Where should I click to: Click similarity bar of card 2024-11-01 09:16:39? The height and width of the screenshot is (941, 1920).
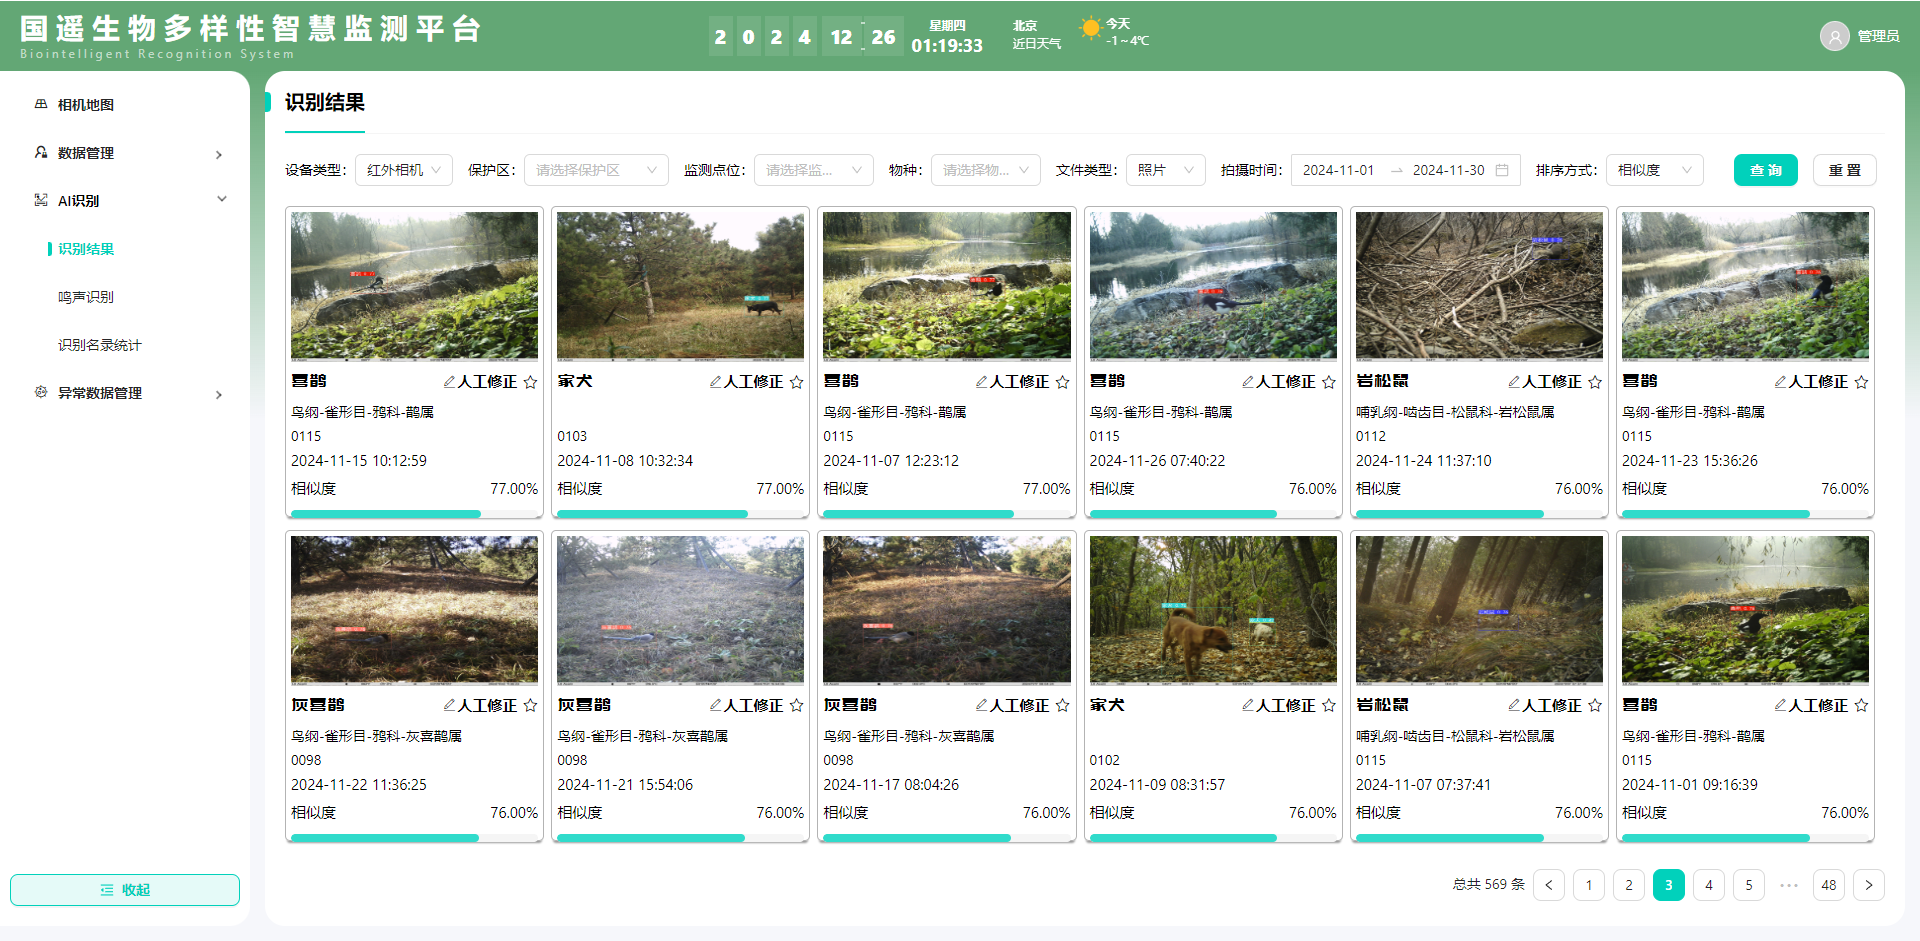[x=1745, y=838]
